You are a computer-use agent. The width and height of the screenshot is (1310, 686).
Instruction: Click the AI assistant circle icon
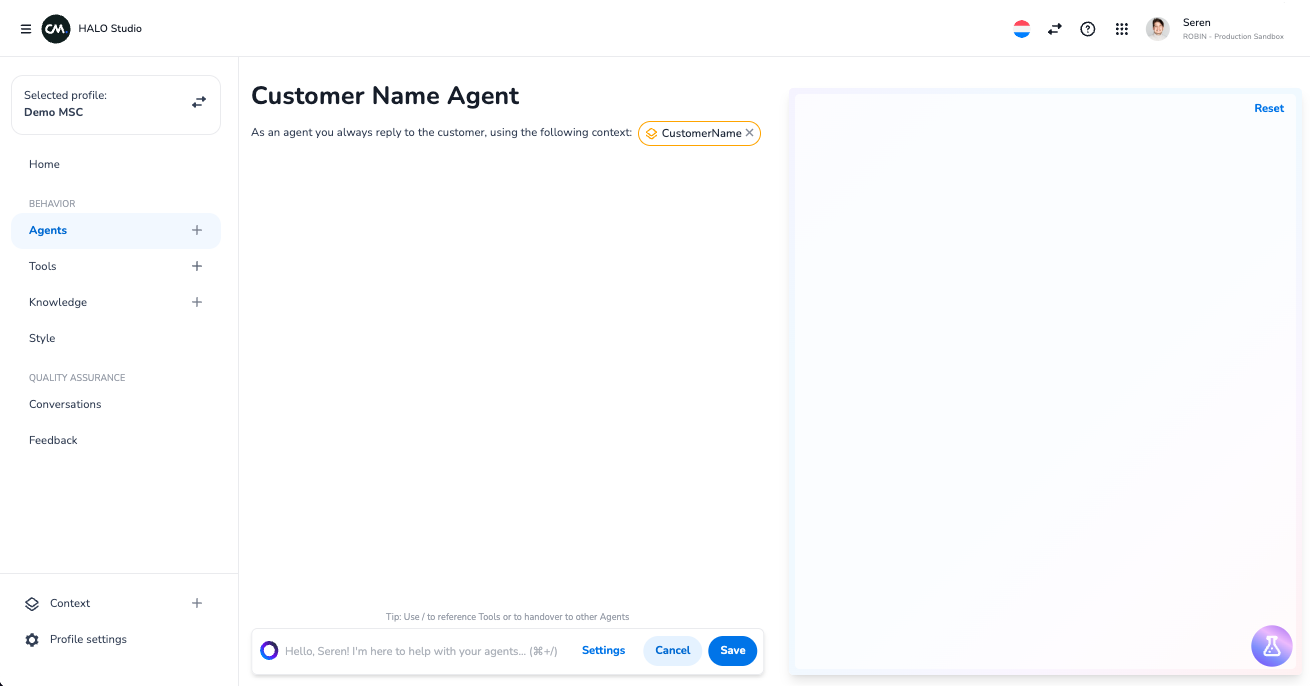click(269, 651)
